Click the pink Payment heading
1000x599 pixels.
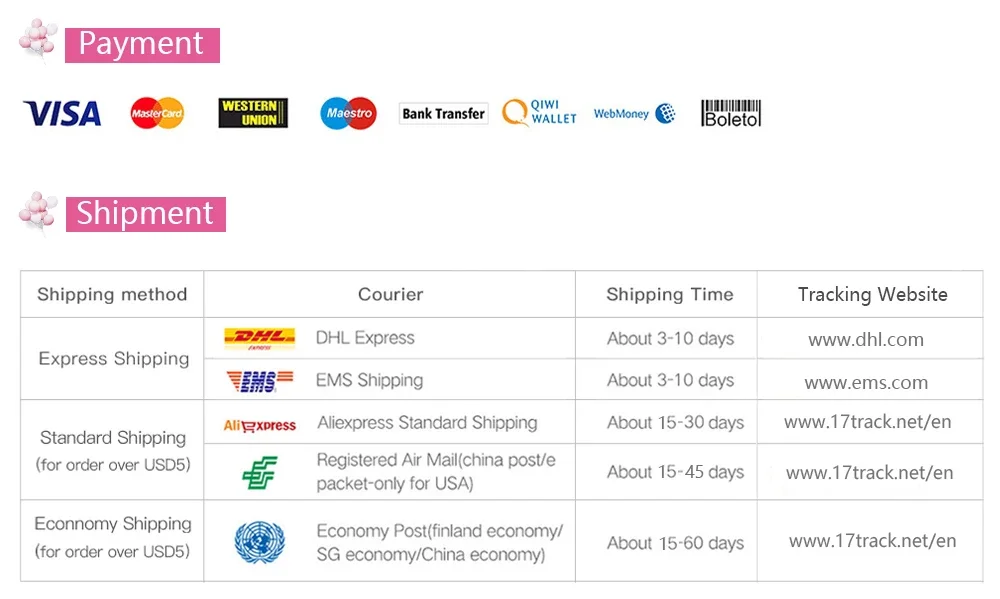tap(142, 45)
